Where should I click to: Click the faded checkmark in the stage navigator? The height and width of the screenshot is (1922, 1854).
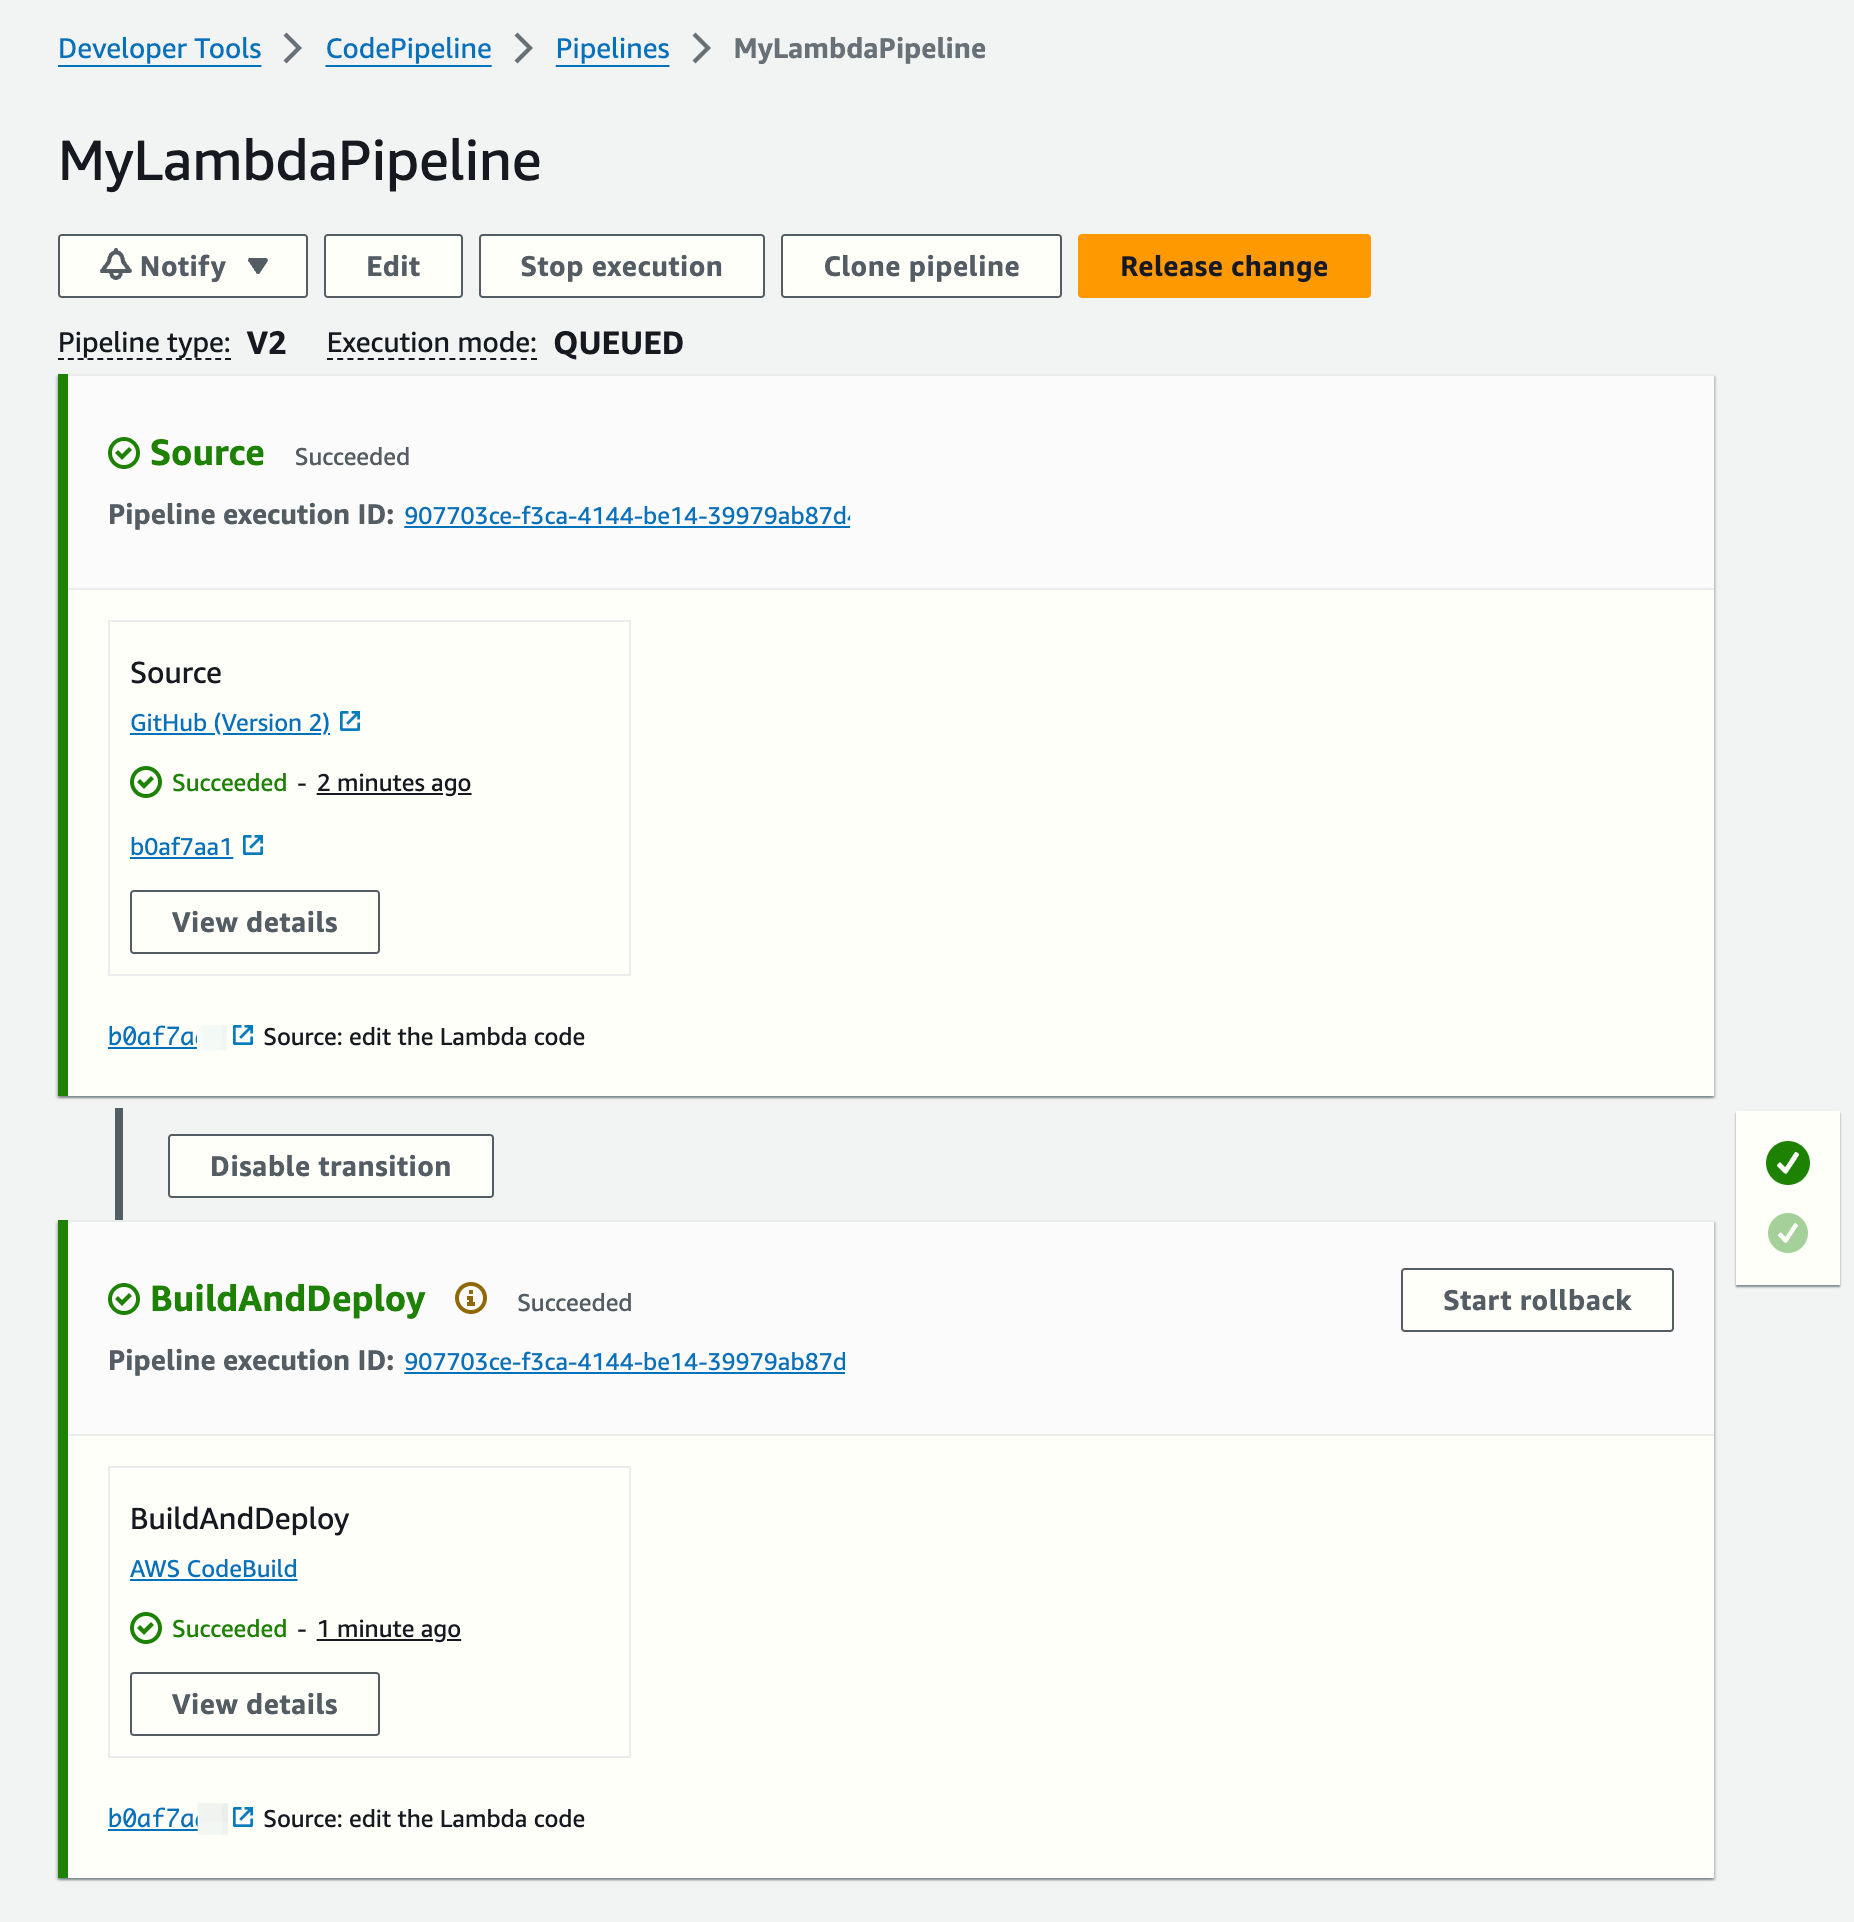1788,1233
